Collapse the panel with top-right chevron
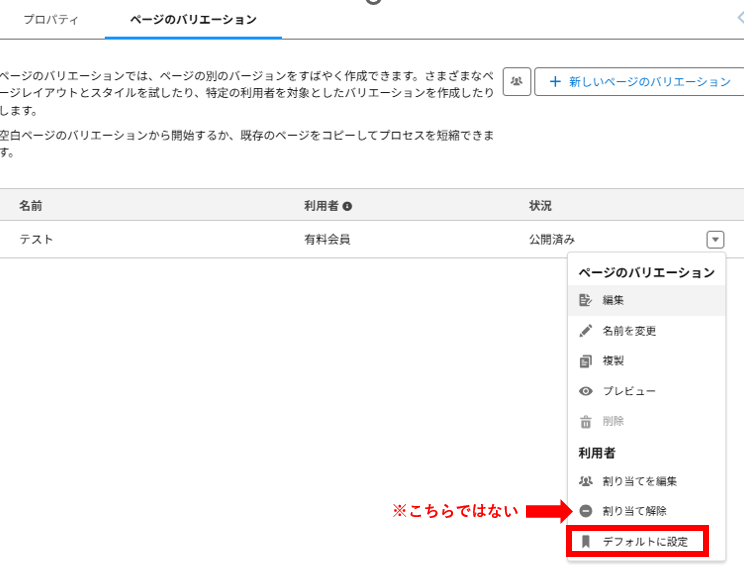Screen dimensions: 744x585 point(739,17)
